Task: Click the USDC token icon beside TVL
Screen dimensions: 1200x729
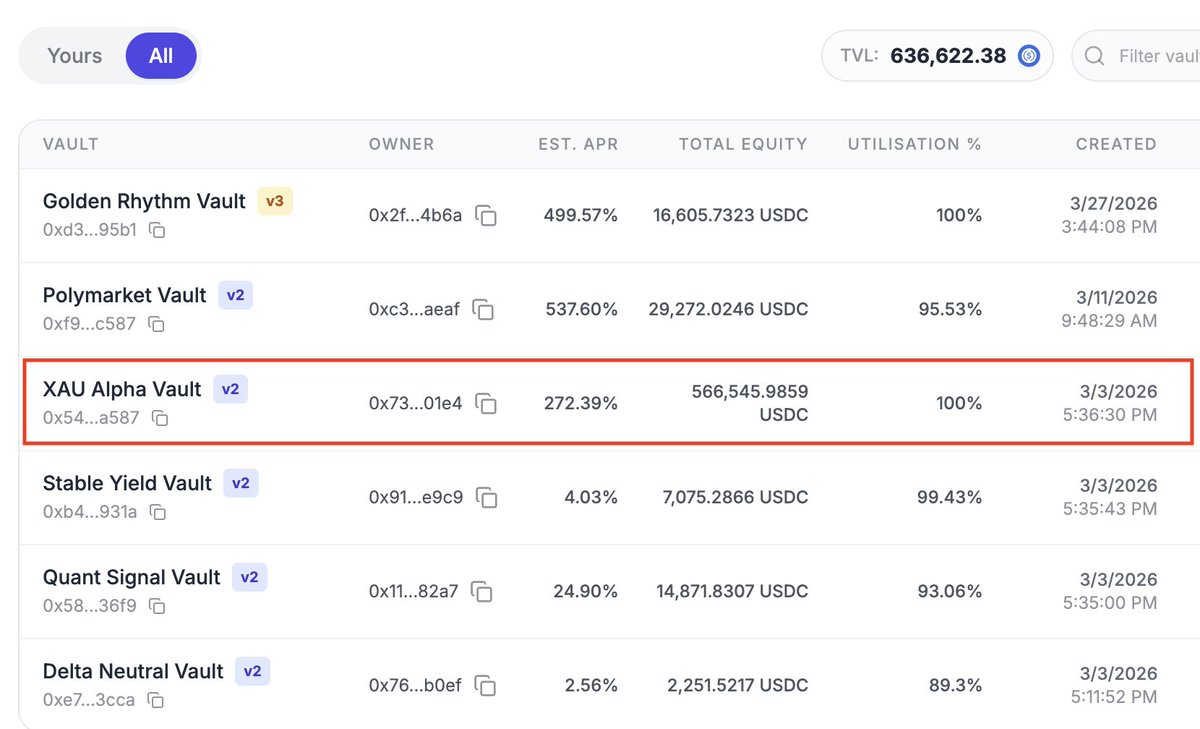Action: [x=1029, y=56]
